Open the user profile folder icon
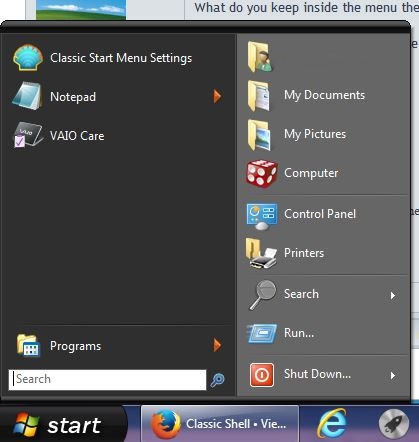This screenshot has width=419, height=442. [260, 57]
